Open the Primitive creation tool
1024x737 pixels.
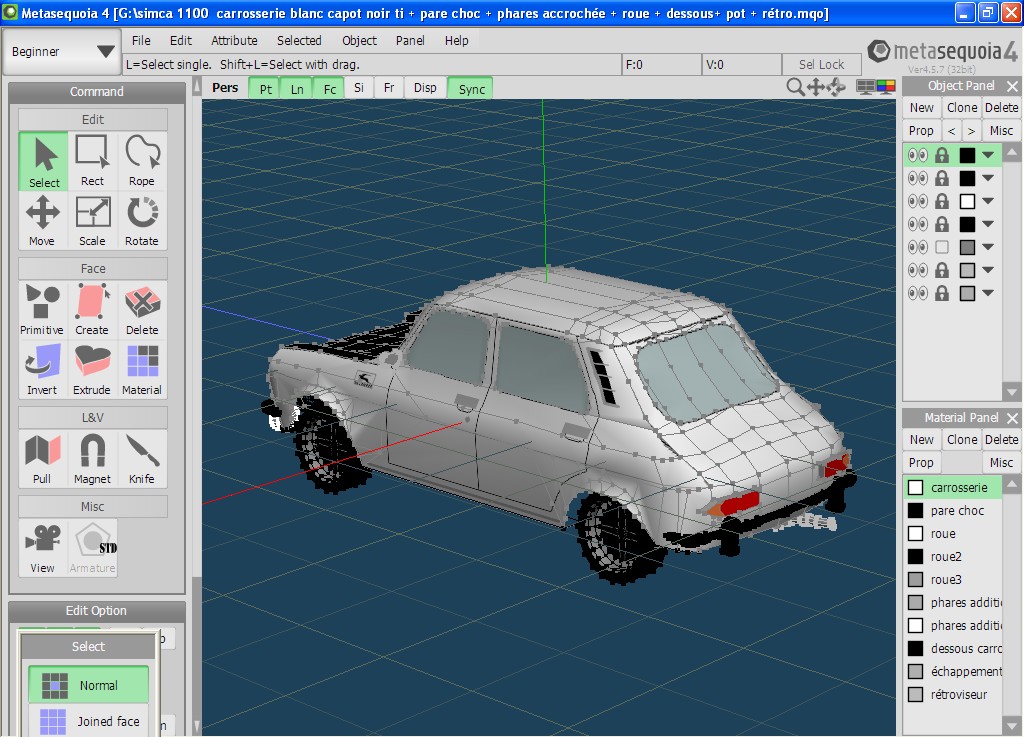coord(42,310)
